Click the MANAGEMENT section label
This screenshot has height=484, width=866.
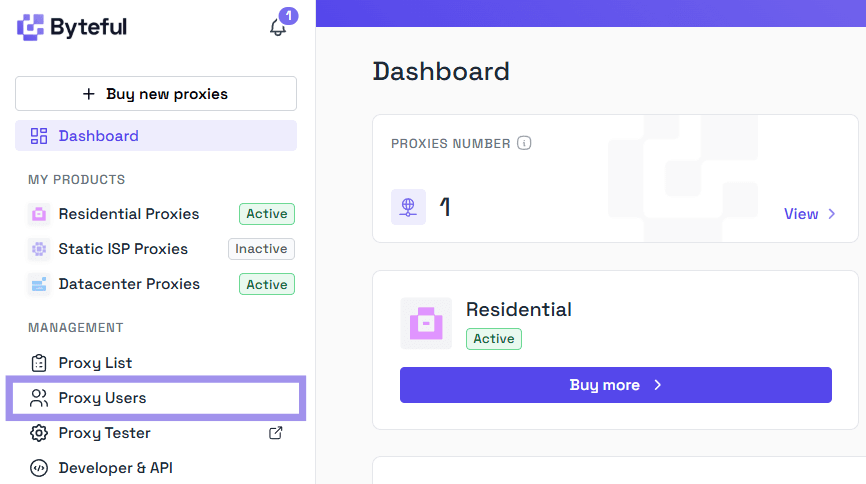click(76, 328)
